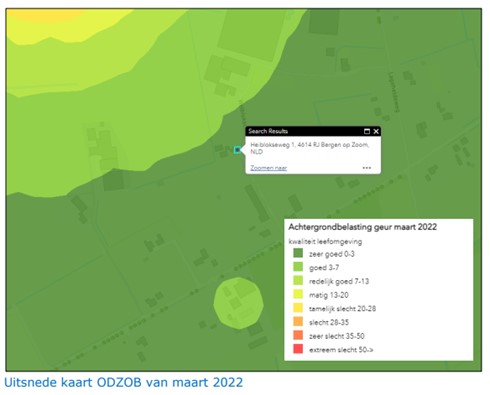
Task: Click the Zoomen naar link
Action: click(x=268, y=168)
